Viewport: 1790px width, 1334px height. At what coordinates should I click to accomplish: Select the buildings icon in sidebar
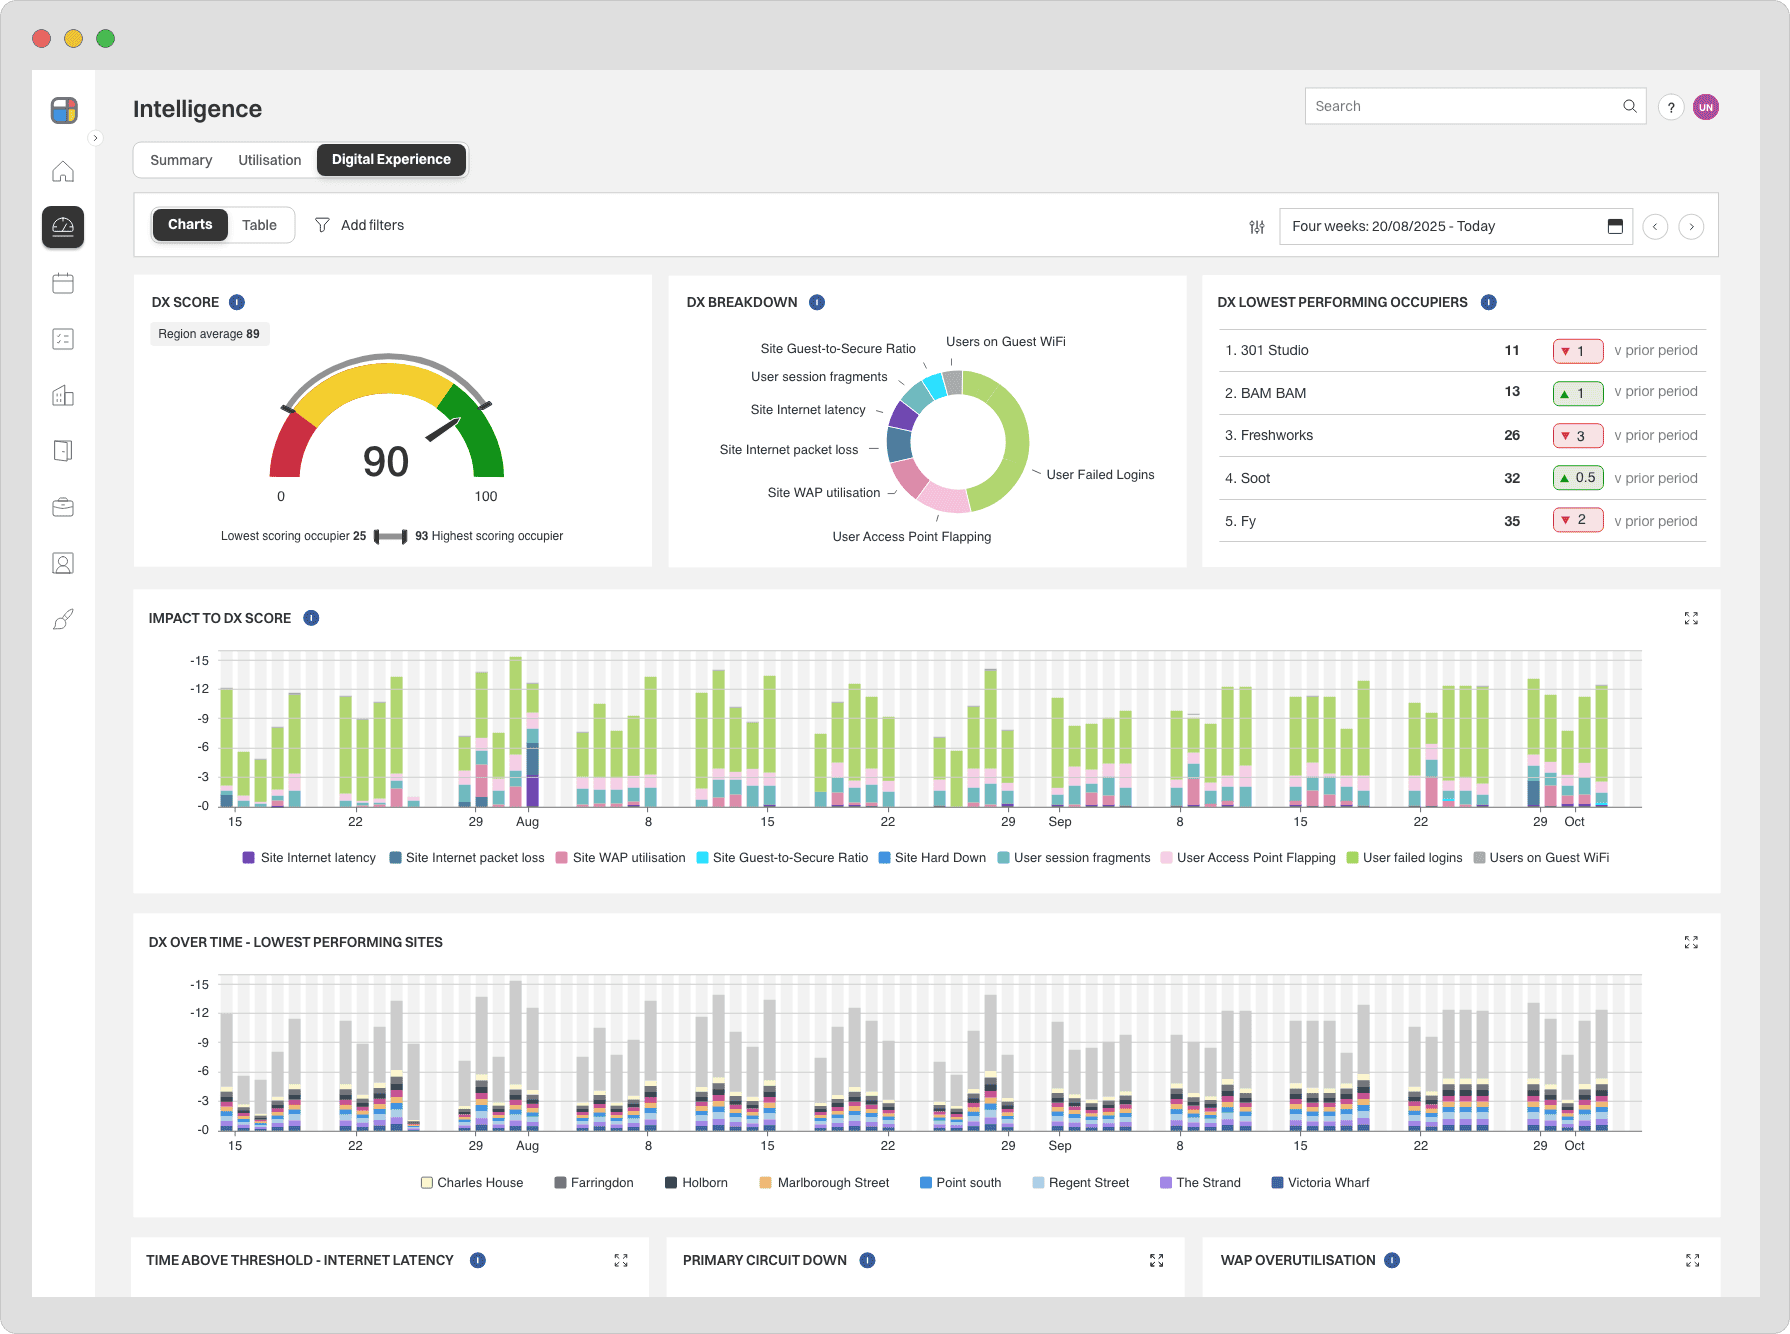click(x=63, y=395)
